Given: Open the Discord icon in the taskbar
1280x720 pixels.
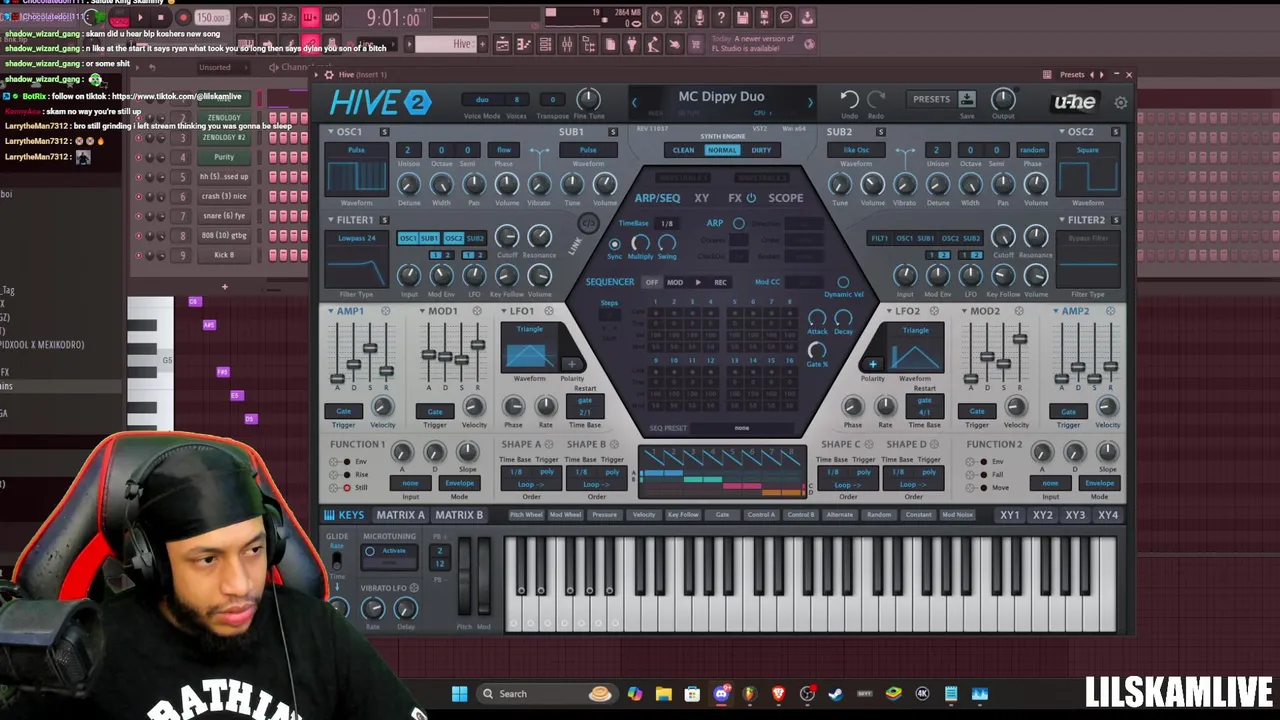Looking at the screenshot, I should (x=721, y=694).
